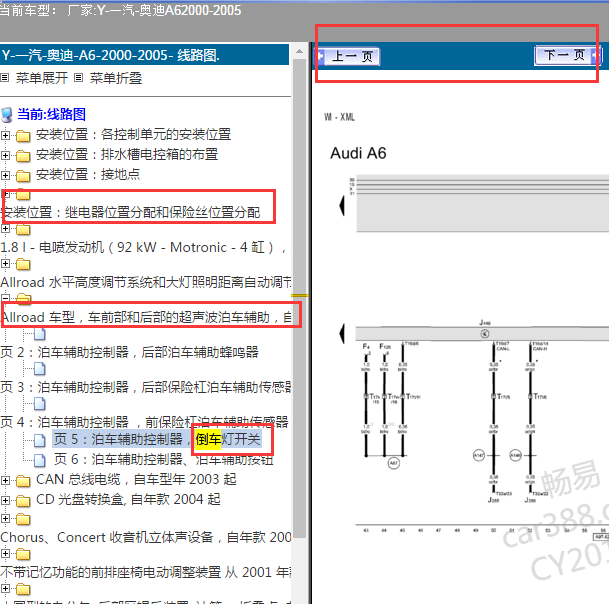Click scrollbar up arrow of tree panel

(x=299, y=51)
